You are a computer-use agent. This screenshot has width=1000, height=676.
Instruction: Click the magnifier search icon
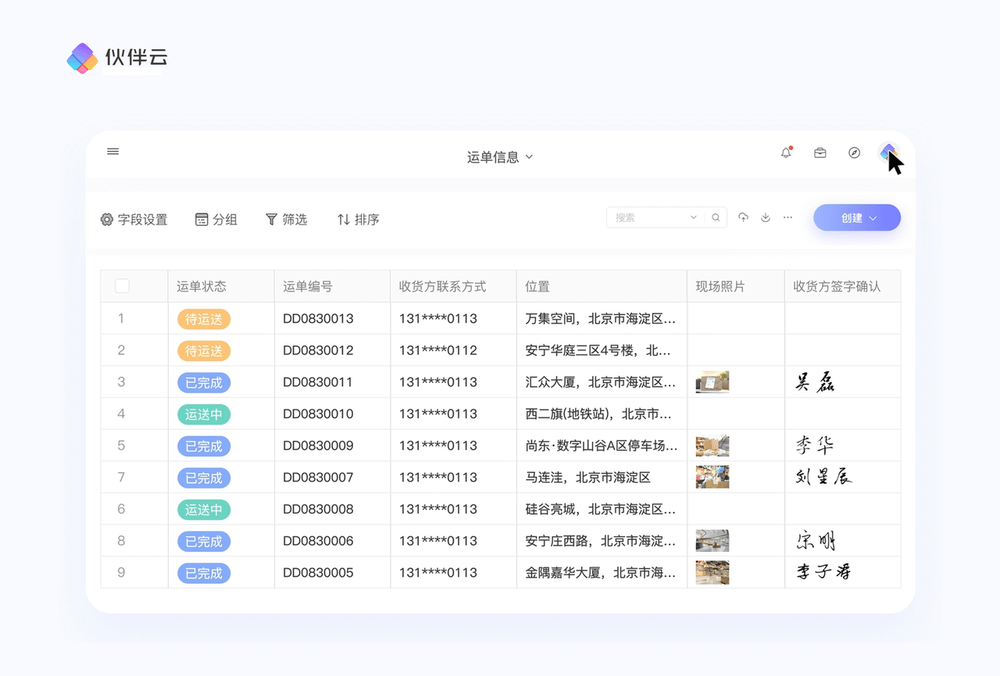point(716,218)
